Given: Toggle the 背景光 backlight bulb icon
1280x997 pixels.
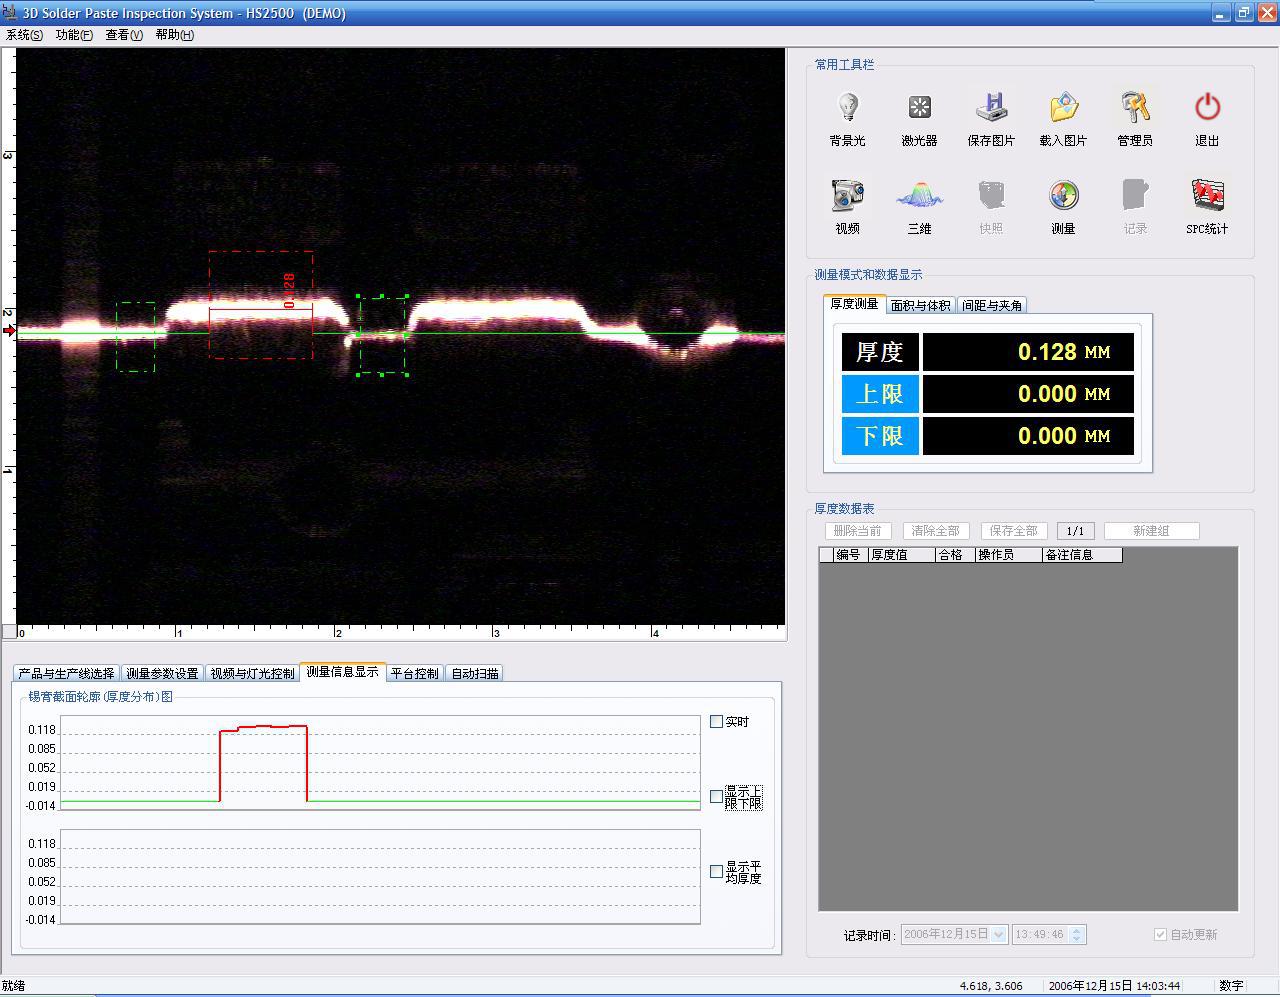Looking at the screenshot, I should tap(847, 108).
